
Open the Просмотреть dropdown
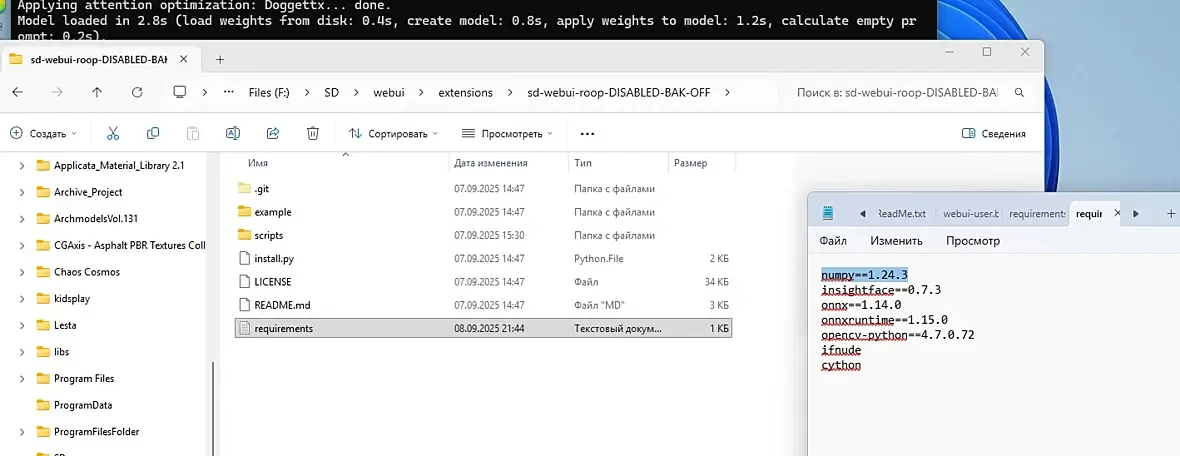[x=507, y=134]
